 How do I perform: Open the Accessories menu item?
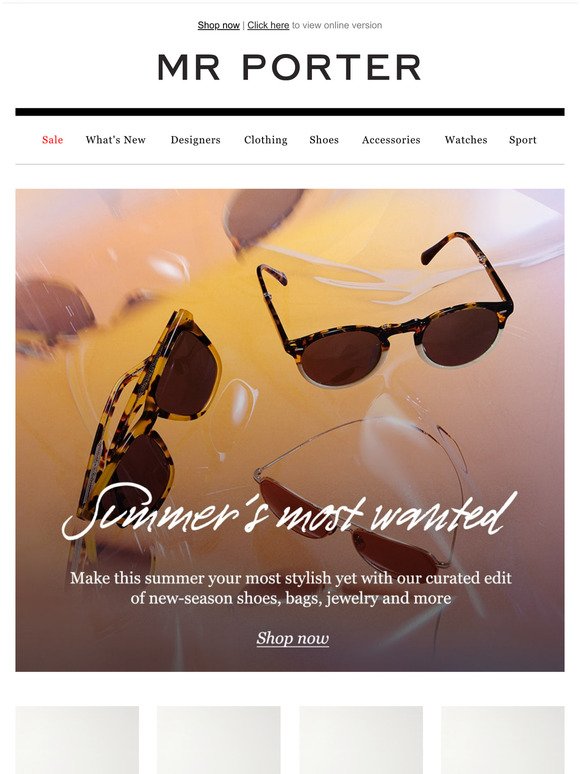391,140
